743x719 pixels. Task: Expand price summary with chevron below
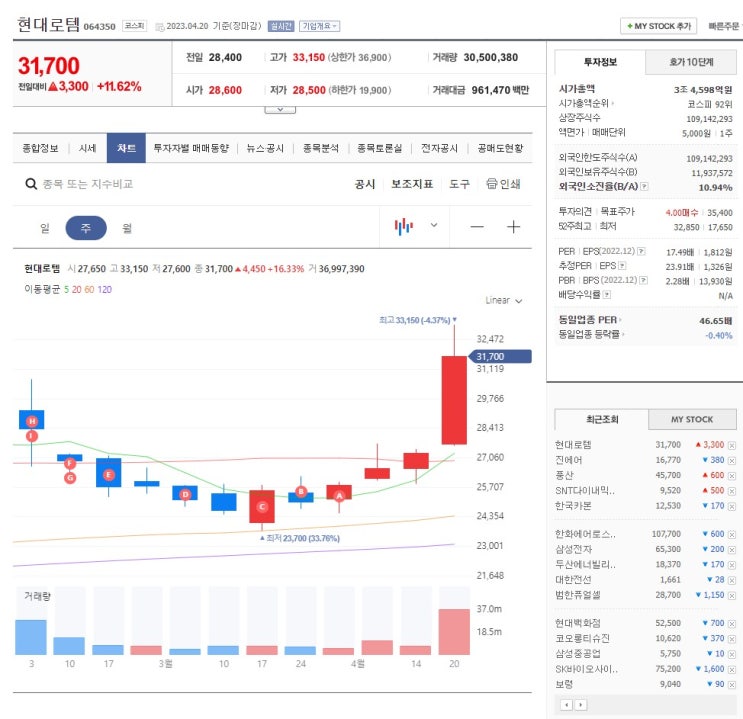click(280, 110)
